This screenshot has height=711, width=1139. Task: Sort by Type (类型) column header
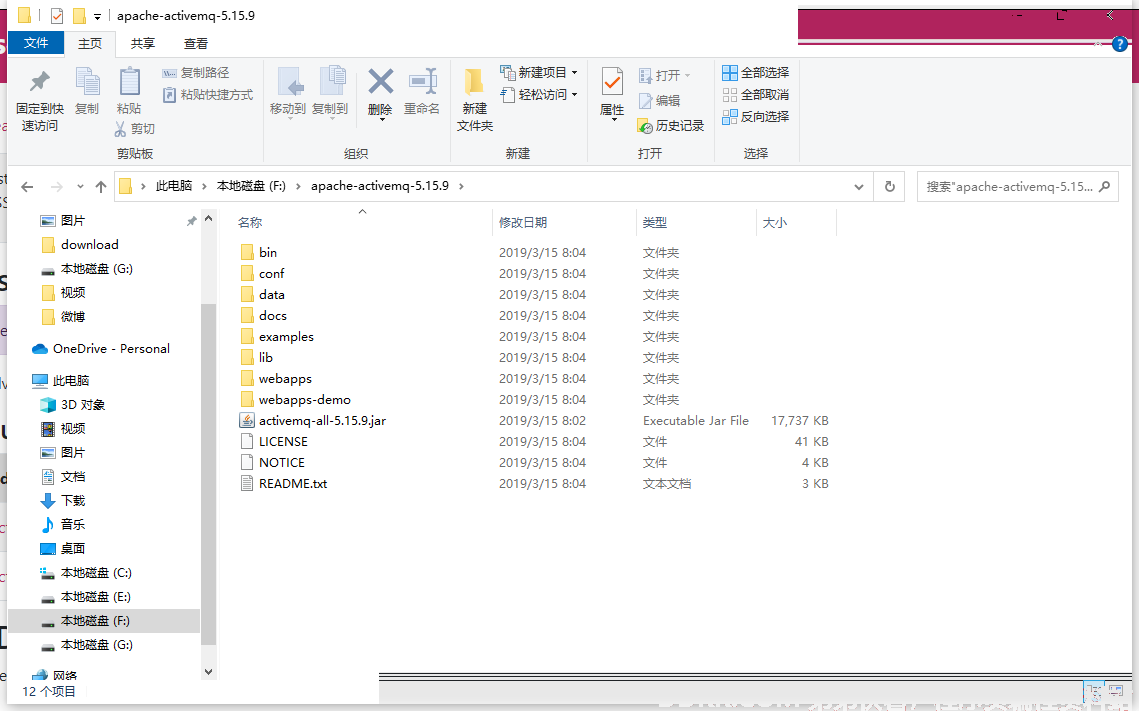[654, 223]
